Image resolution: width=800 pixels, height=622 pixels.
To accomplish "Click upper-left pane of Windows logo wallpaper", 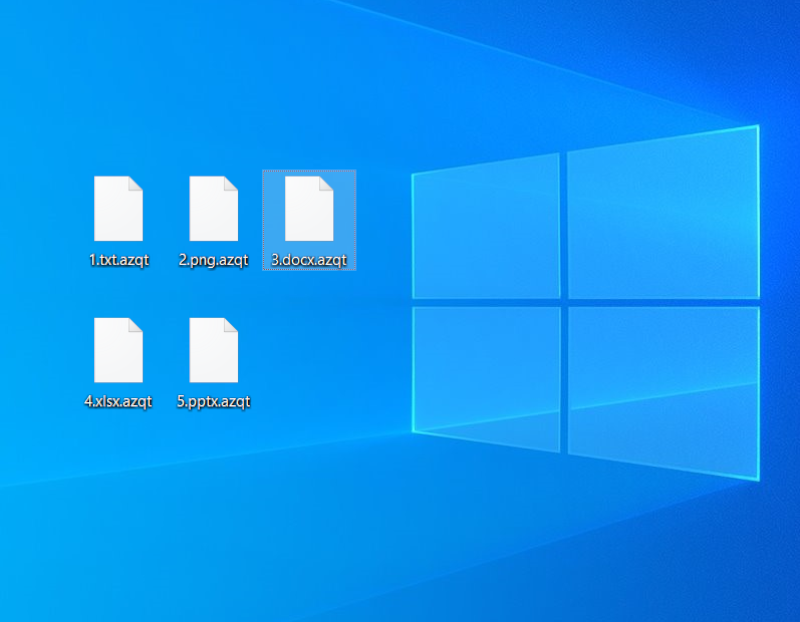I will [x=486, y=230].
